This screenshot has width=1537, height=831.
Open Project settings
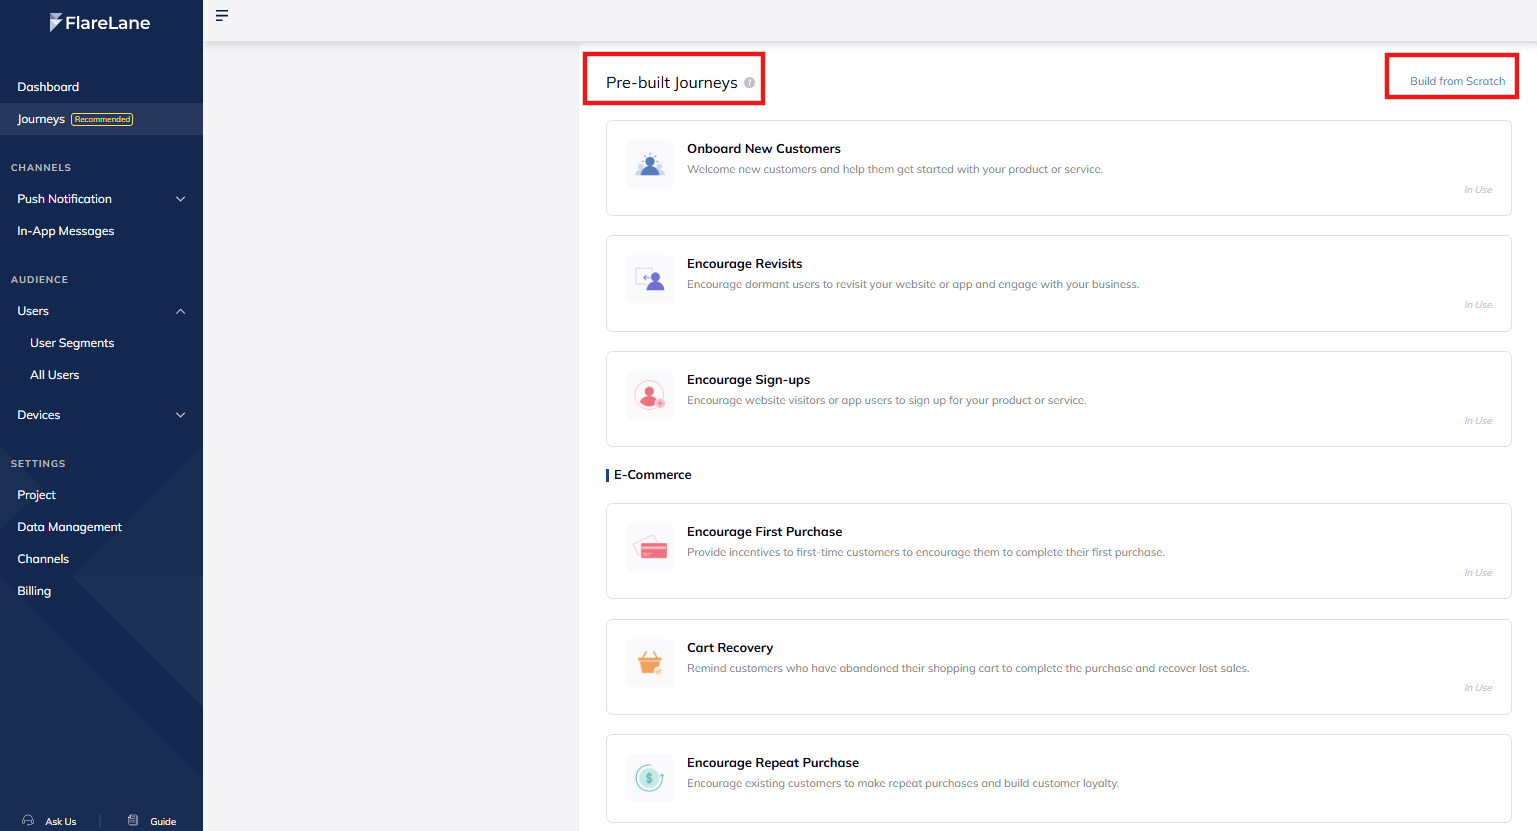tap(36, 495)
